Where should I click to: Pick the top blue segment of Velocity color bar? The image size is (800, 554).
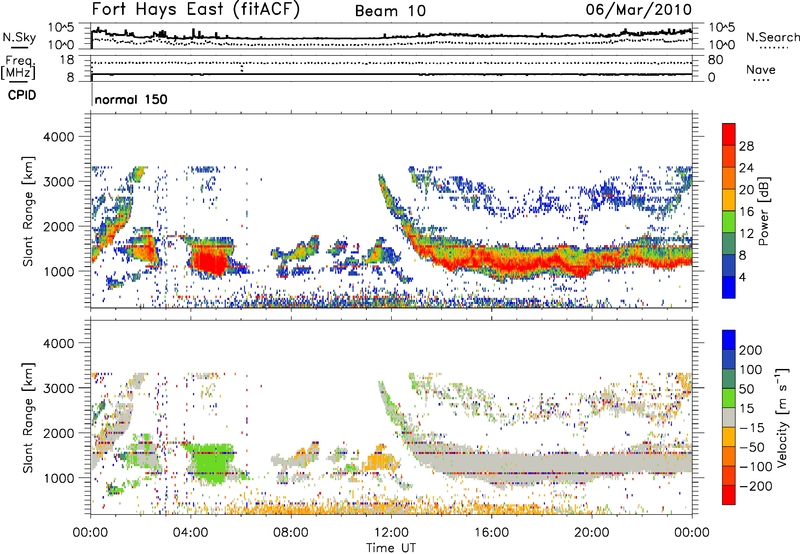pos(729,340)
